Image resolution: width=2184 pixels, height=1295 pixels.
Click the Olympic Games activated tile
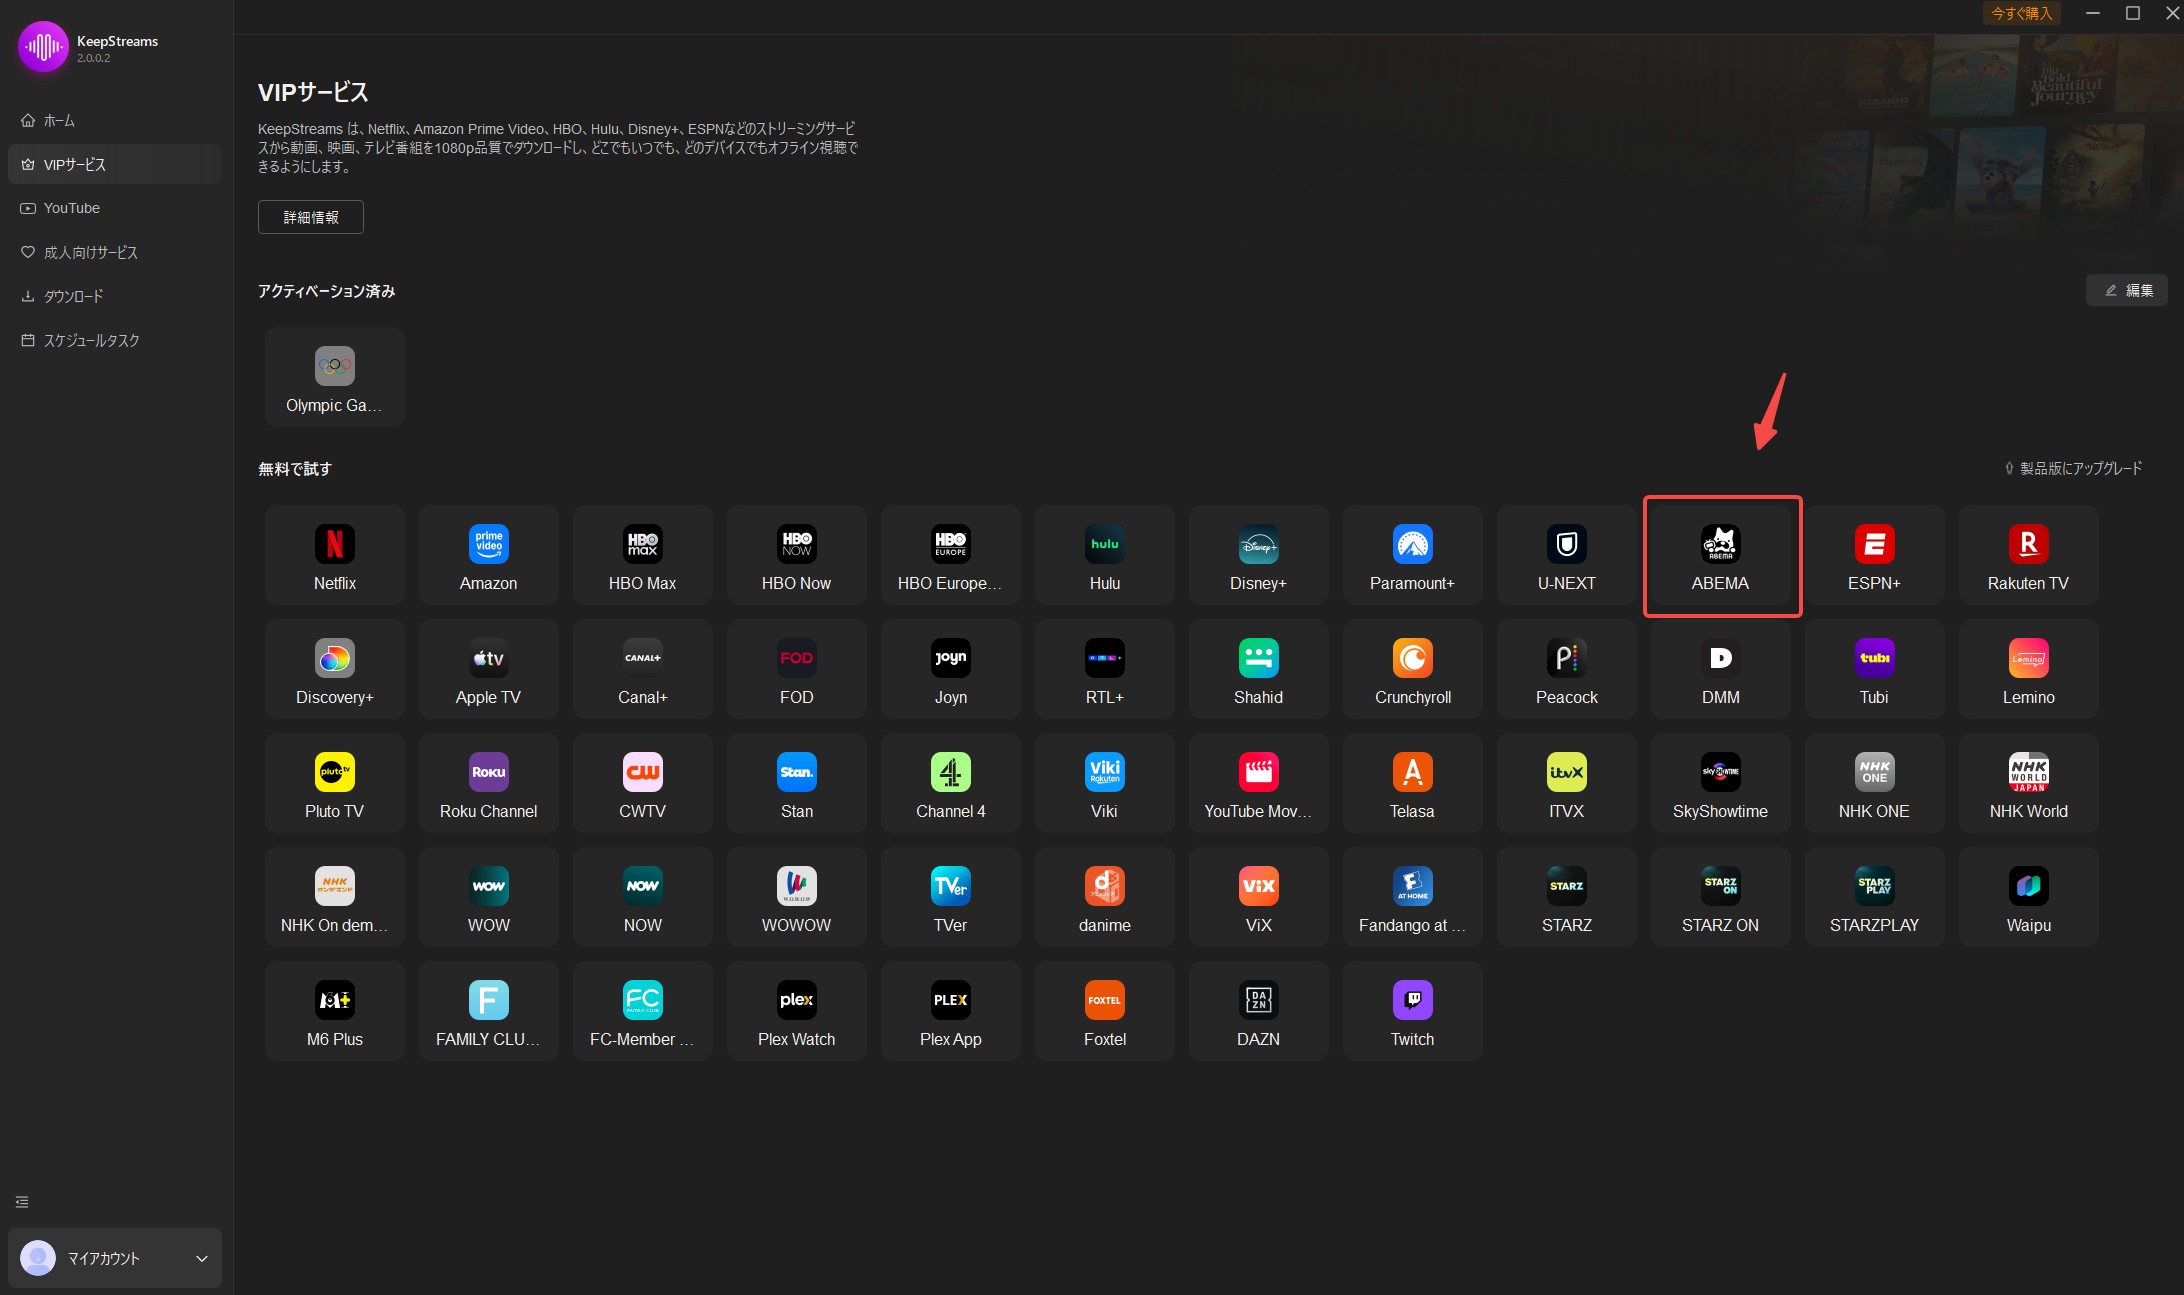pyautogui.click(x=334, y=378)
